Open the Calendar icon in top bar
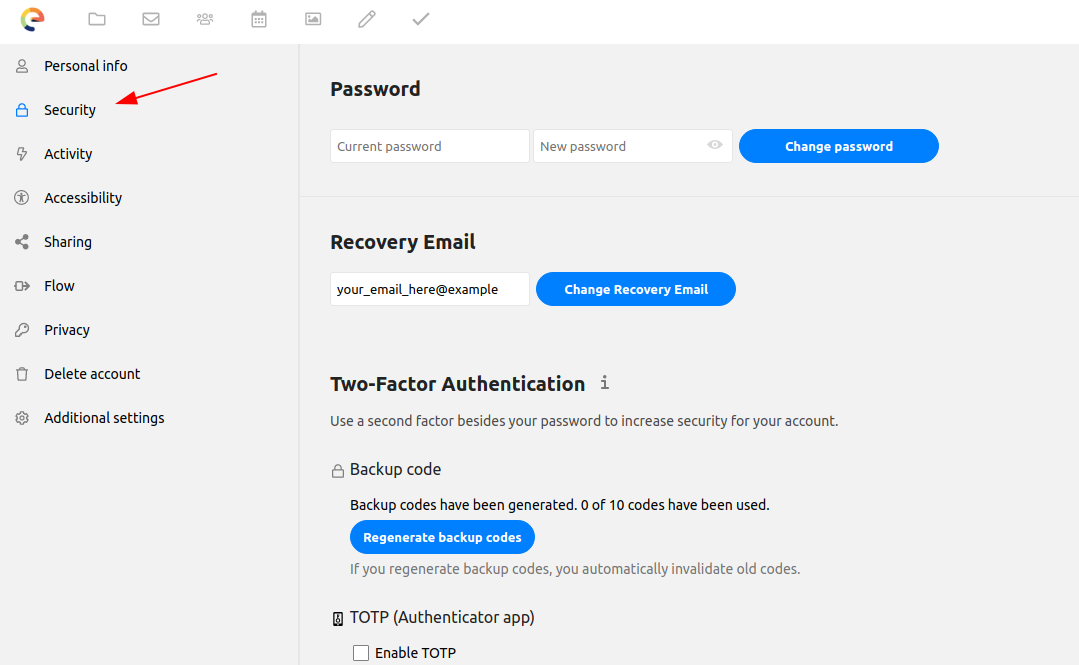The width and height of the screenshot is (1079, 665). (259, 19)
